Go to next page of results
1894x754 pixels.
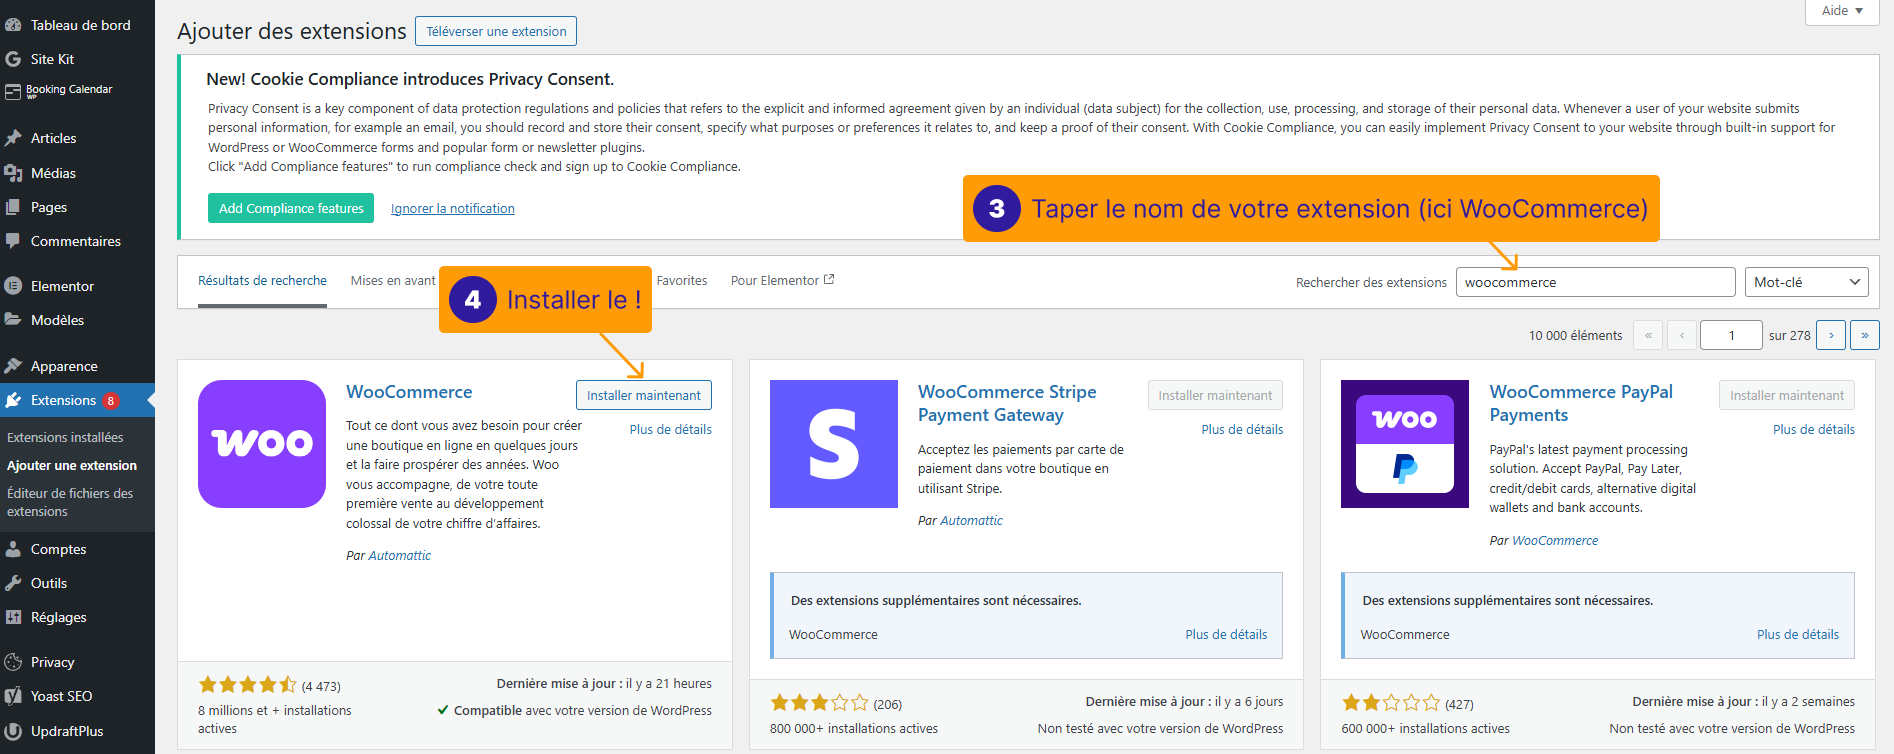1831,335
